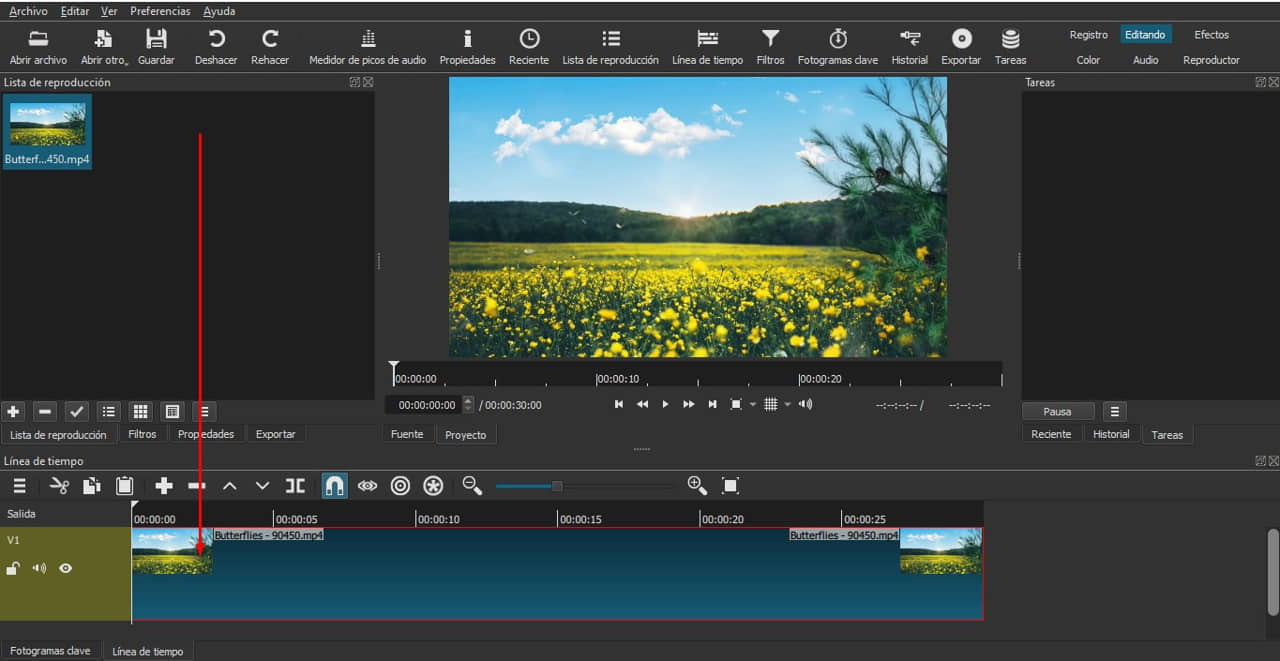Click the scissors cut icon in timeline toolbar
Image resolution: width=1280 pixels, height=661 pixels.
59,486
